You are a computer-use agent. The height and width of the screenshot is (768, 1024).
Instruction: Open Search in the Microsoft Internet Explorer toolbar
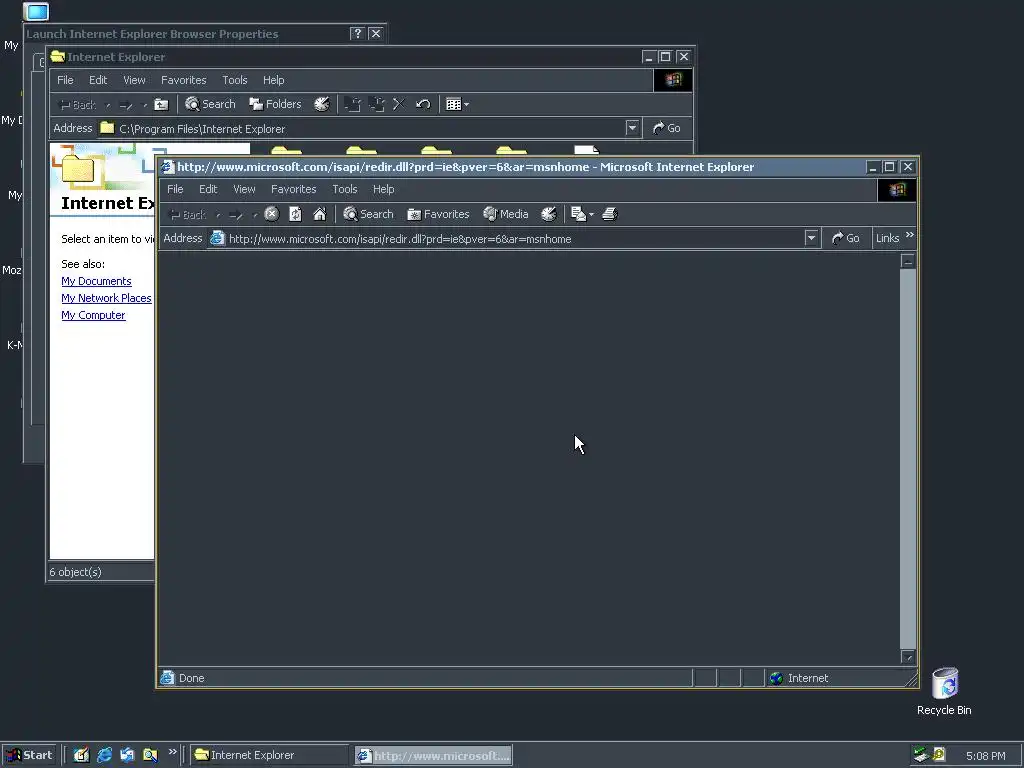(368, 214)
